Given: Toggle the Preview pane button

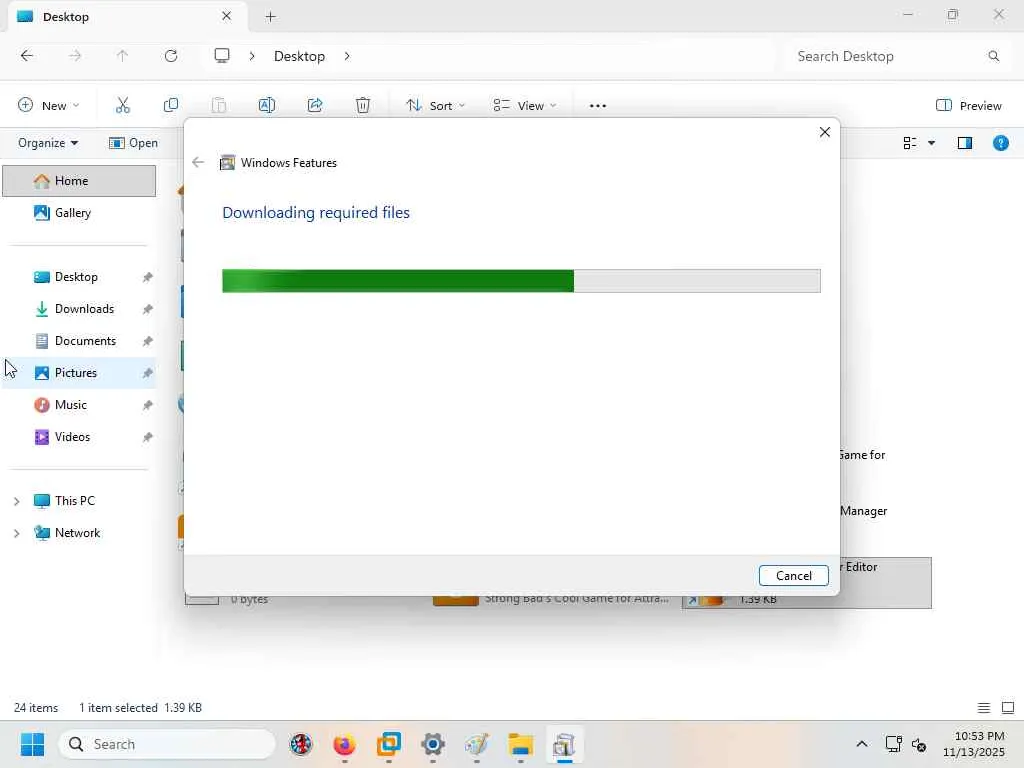Looking at the screenshot, I should (x=968, y=105).
